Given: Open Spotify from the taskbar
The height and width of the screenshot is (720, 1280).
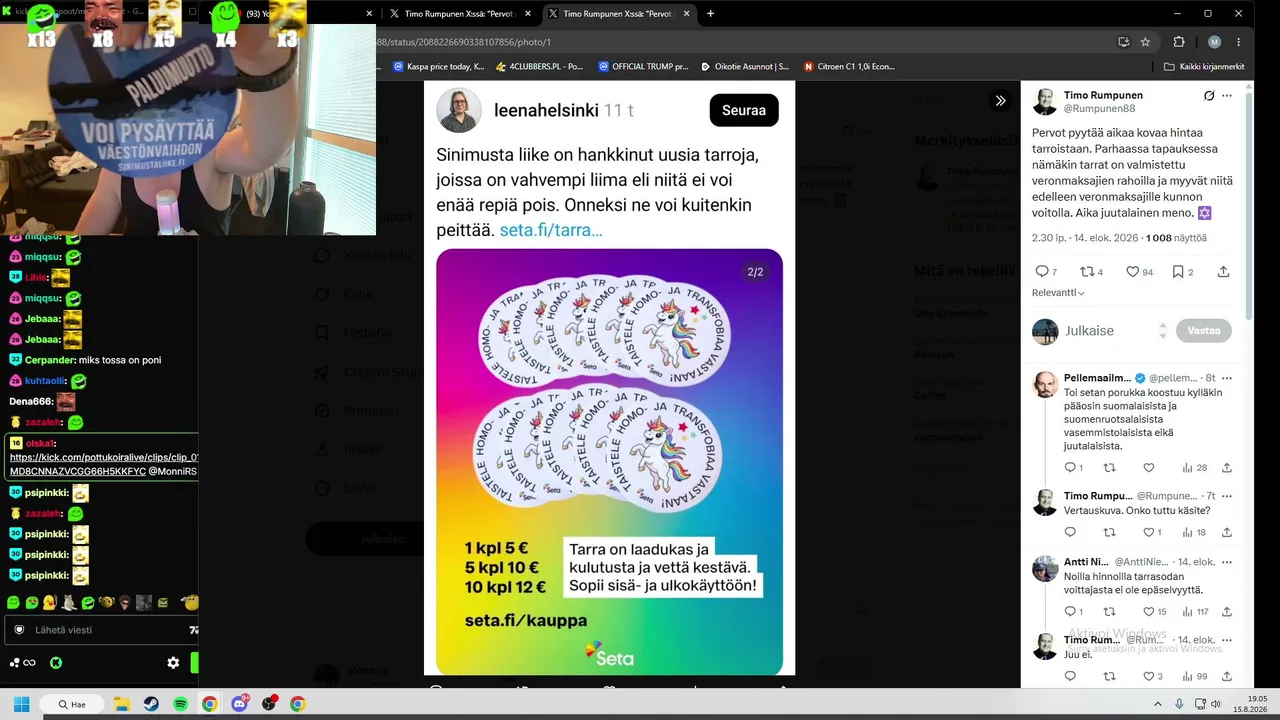Looking at the screenshot, I should (x=180, y=704).
